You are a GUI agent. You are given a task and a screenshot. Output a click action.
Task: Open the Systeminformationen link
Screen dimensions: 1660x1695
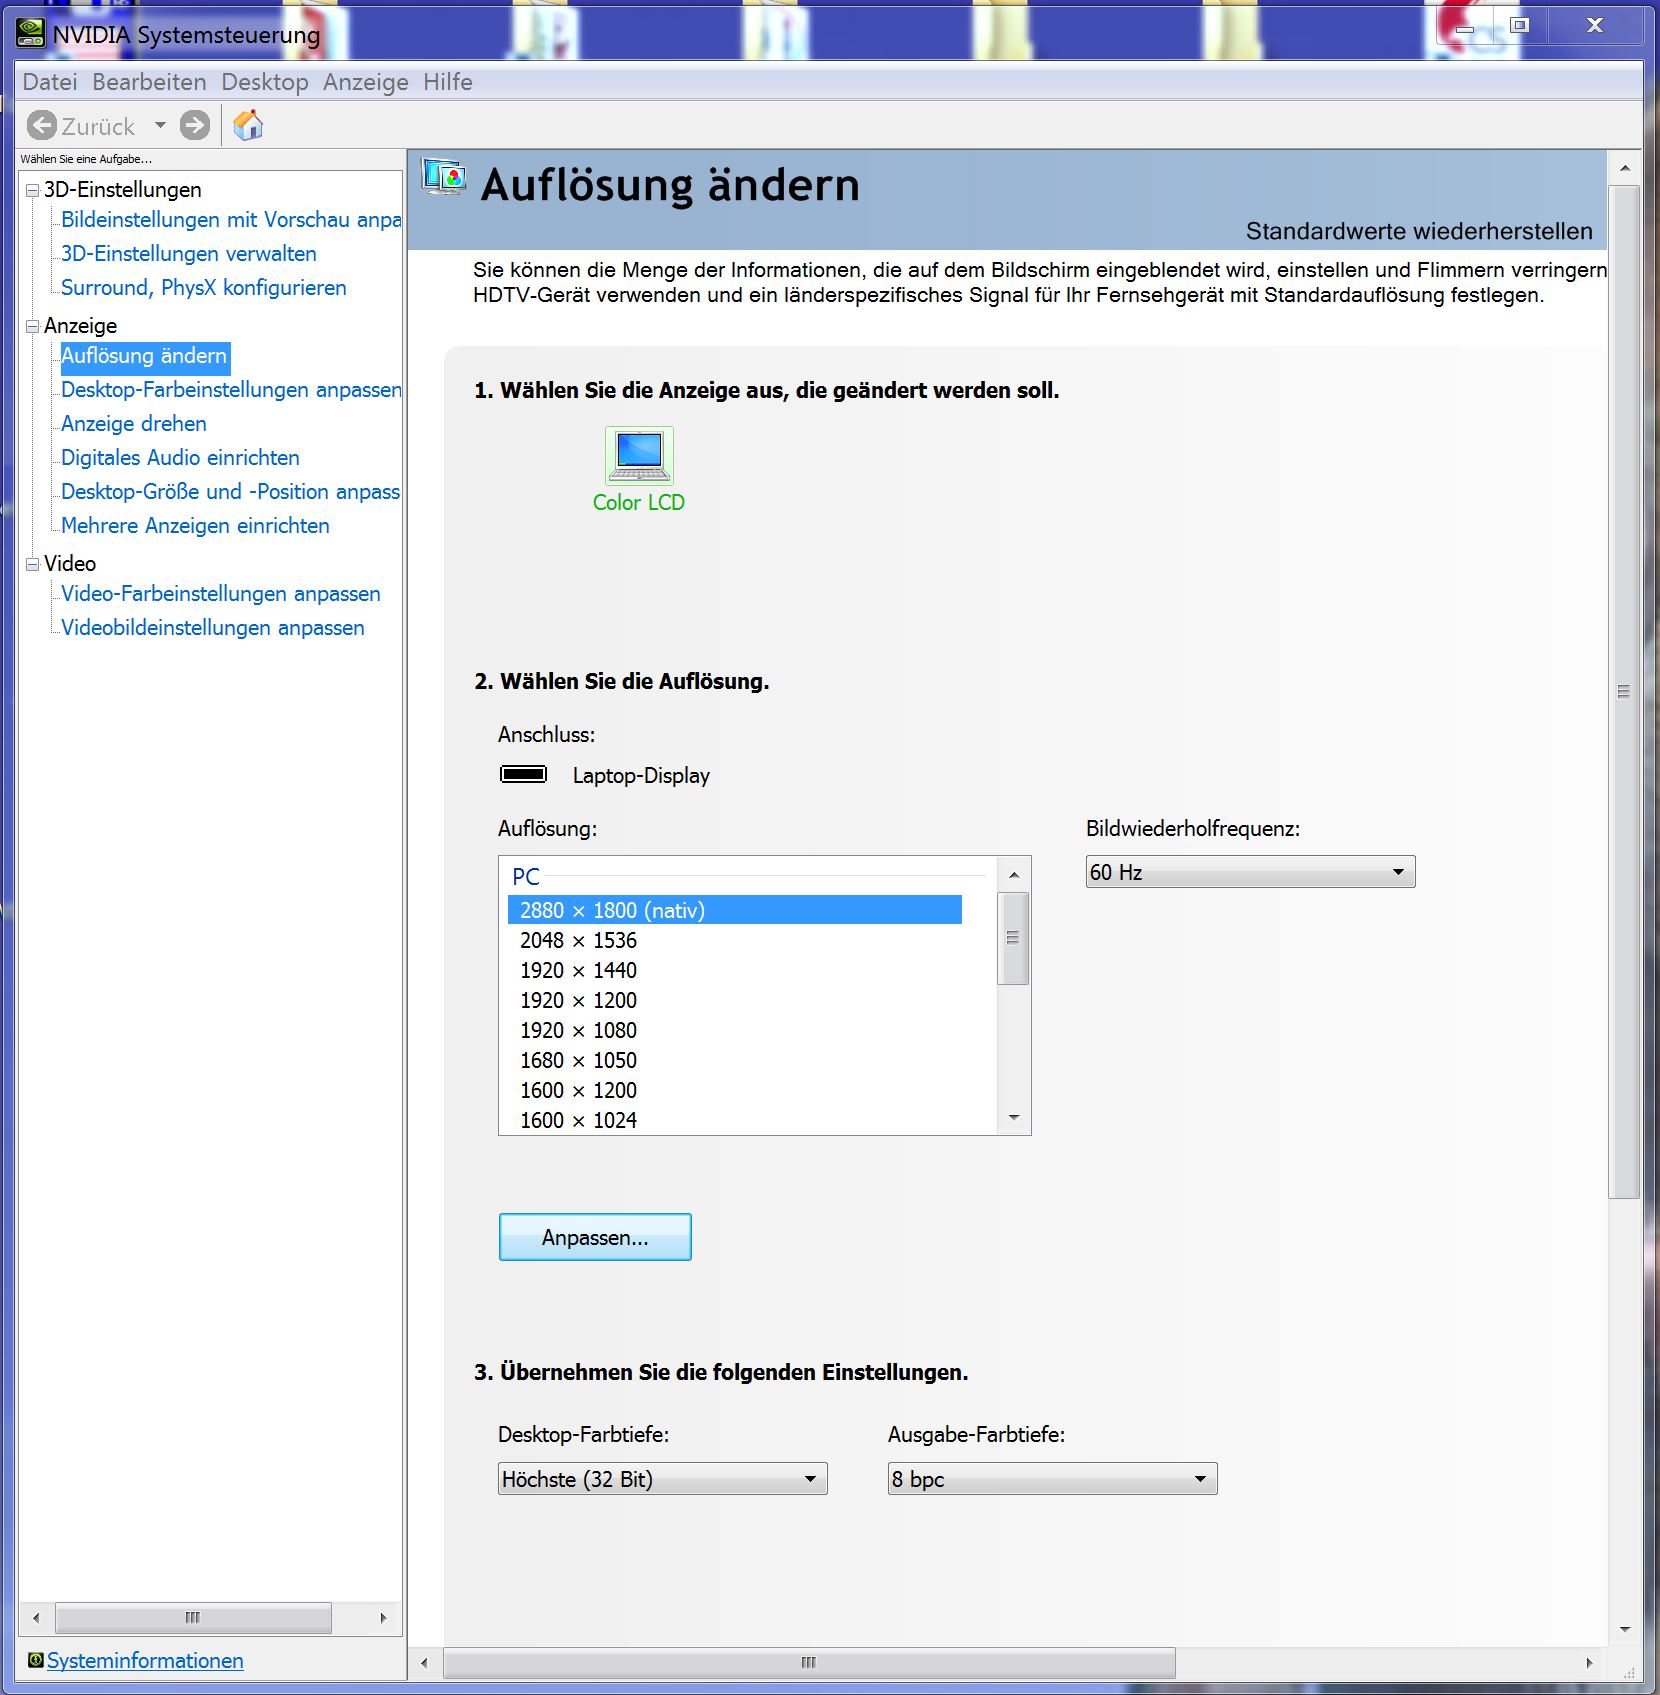click(145, 1660)
